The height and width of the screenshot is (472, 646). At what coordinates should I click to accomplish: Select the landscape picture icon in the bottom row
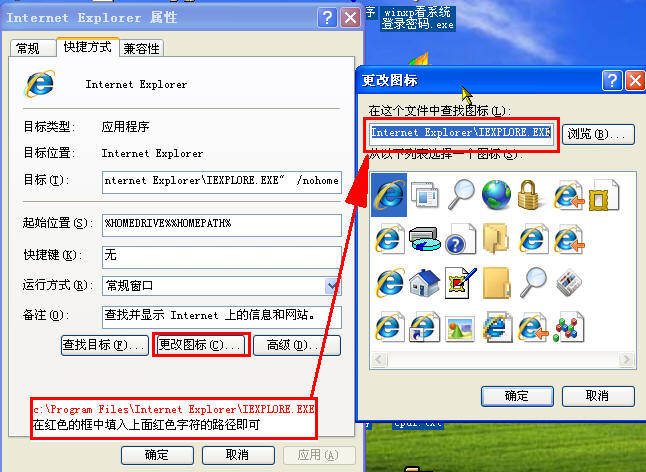tap(460, 329)
